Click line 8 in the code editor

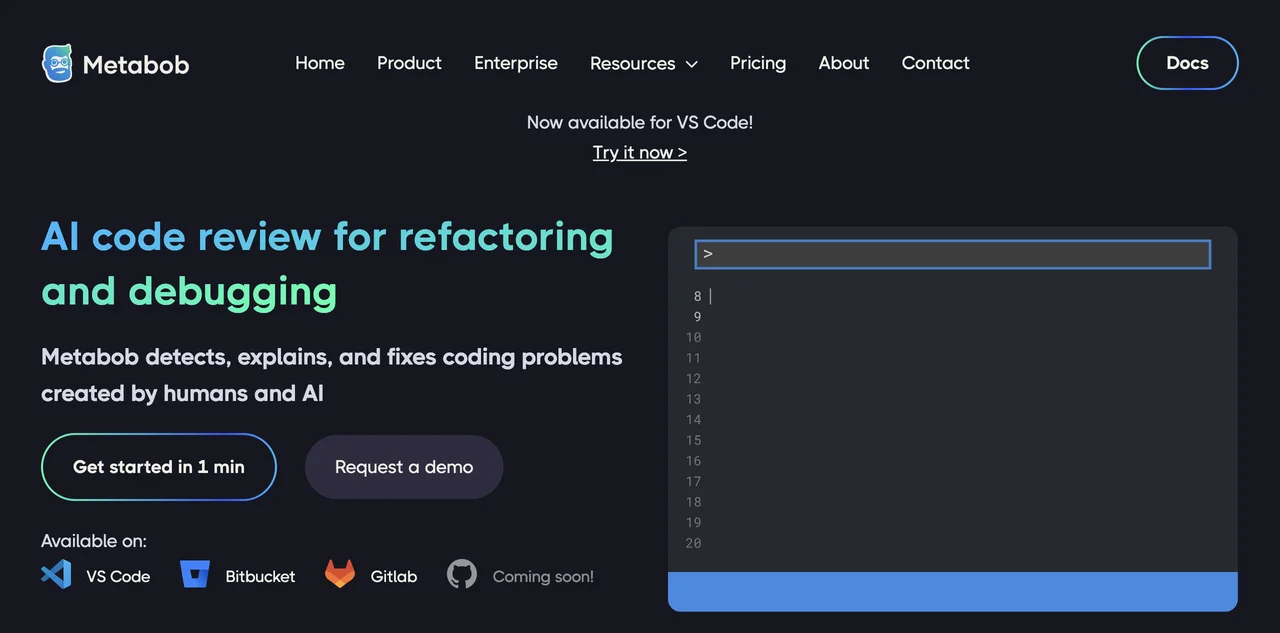click(900, 296)
